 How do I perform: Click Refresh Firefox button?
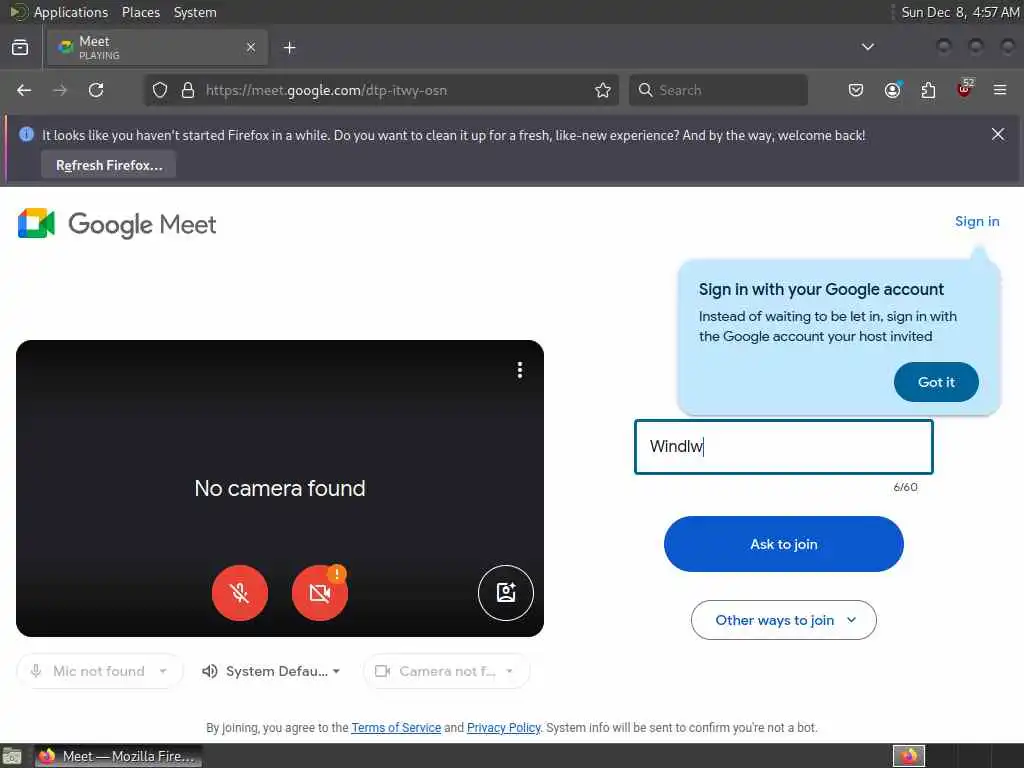point(108,165)
